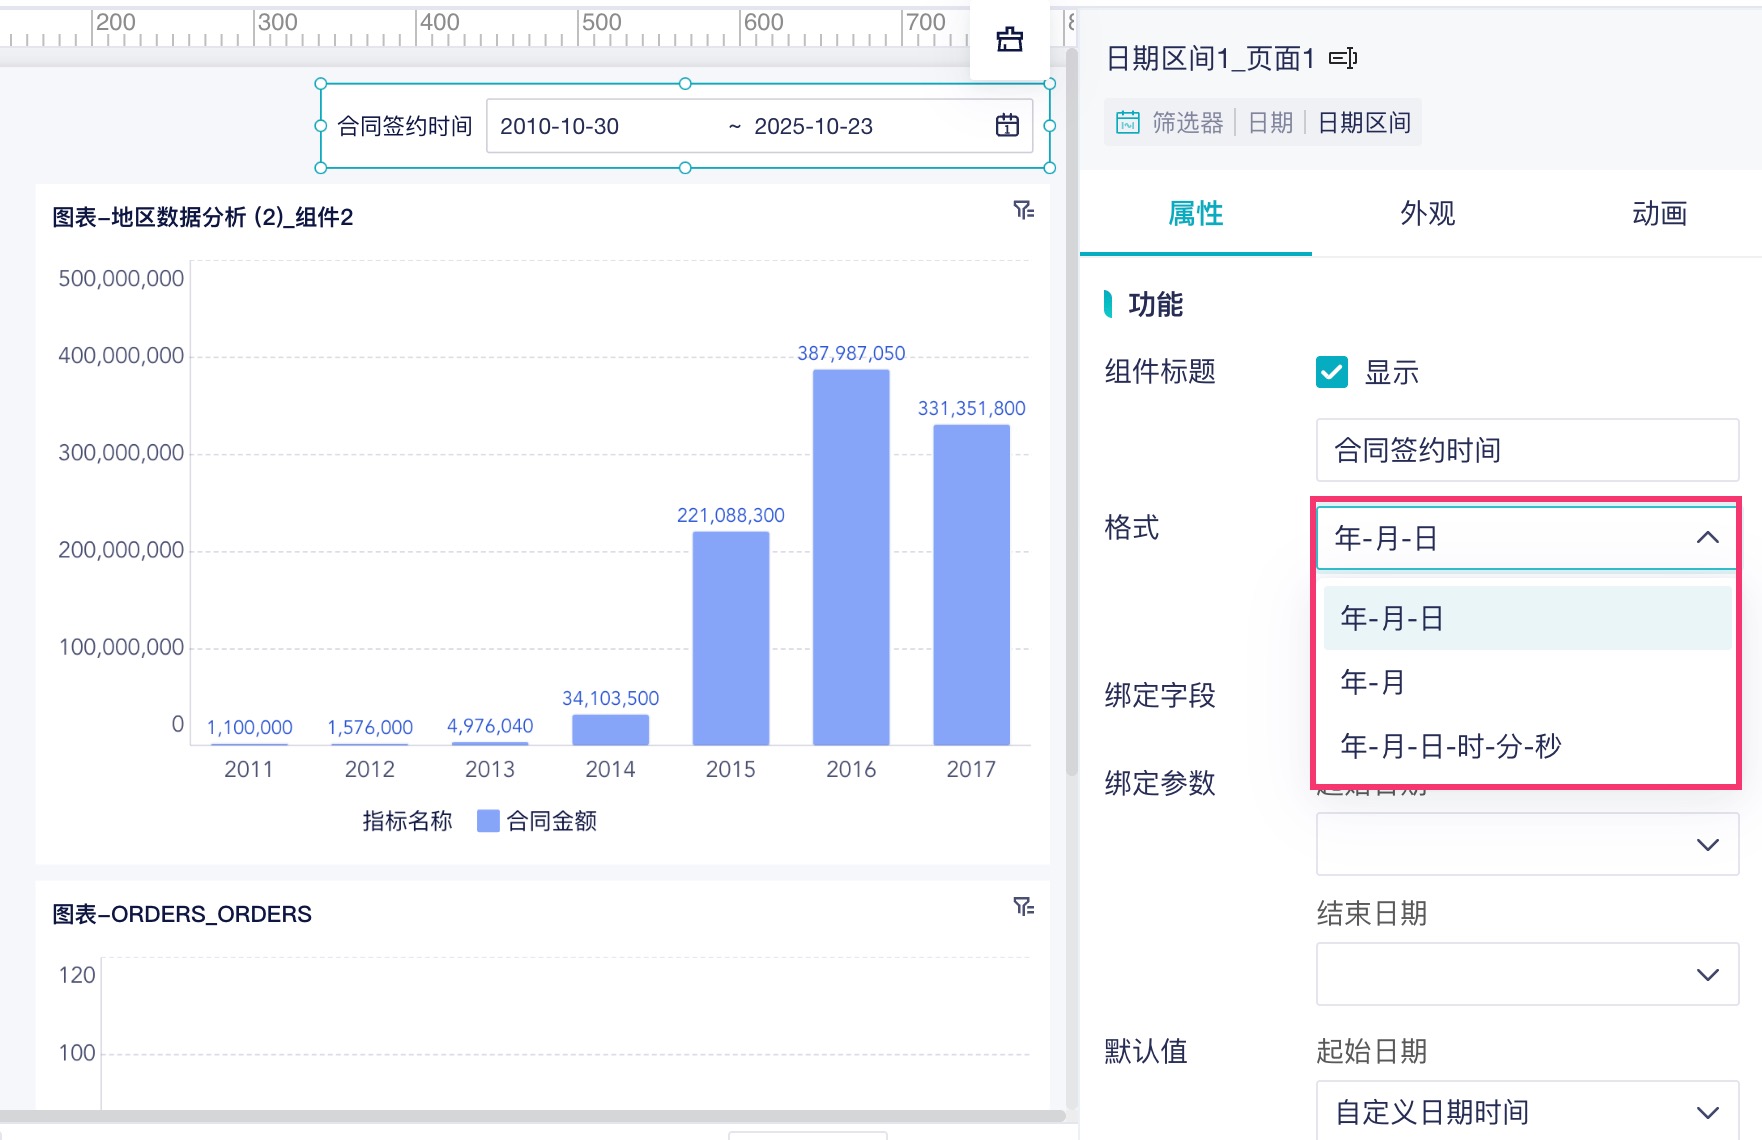
Task: Click the 日期区间1_页面1 component name
Action: click(x=1210, y=59)
